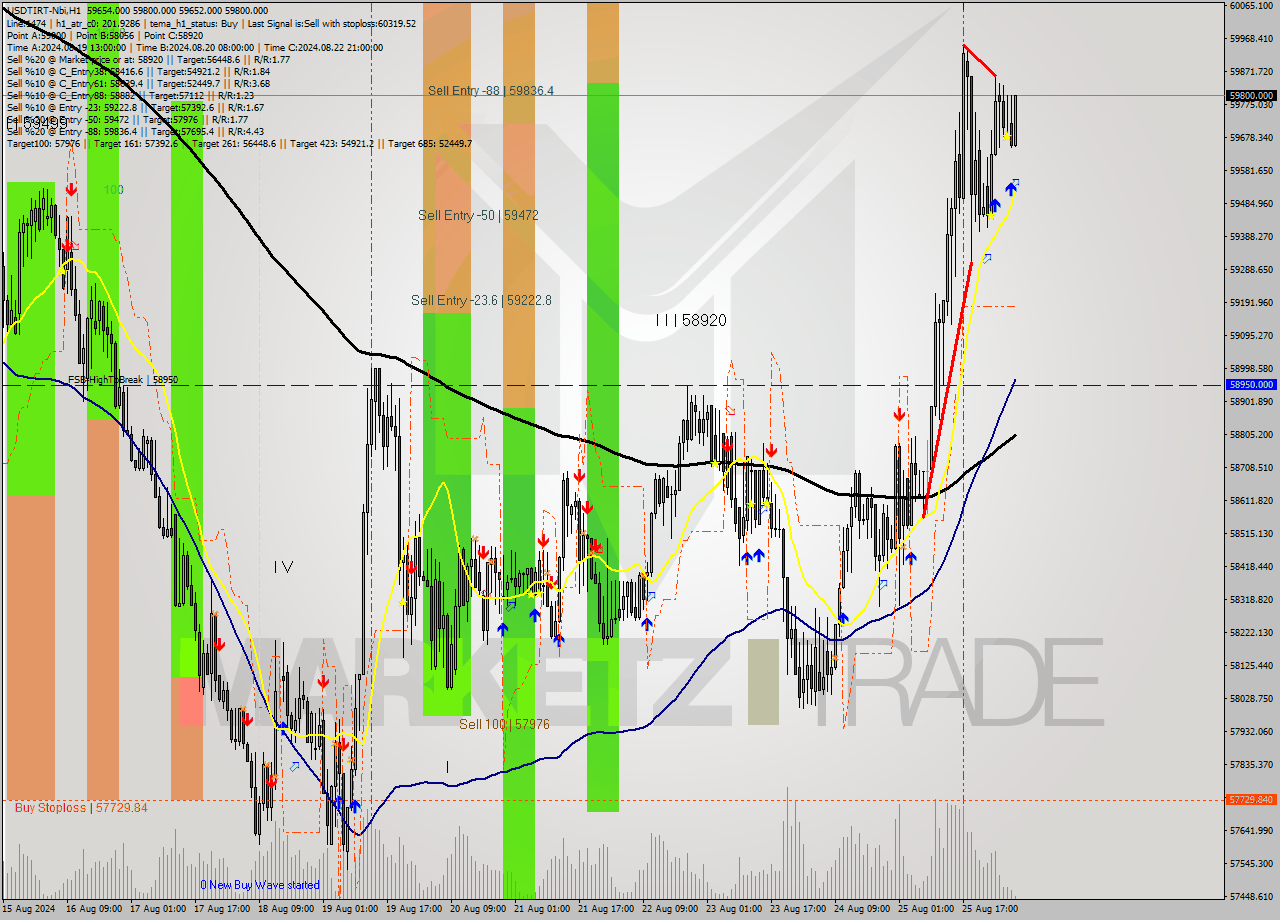Click the 57932.060 price axis value
The image size is (1280, 920).
[1251, 732]
